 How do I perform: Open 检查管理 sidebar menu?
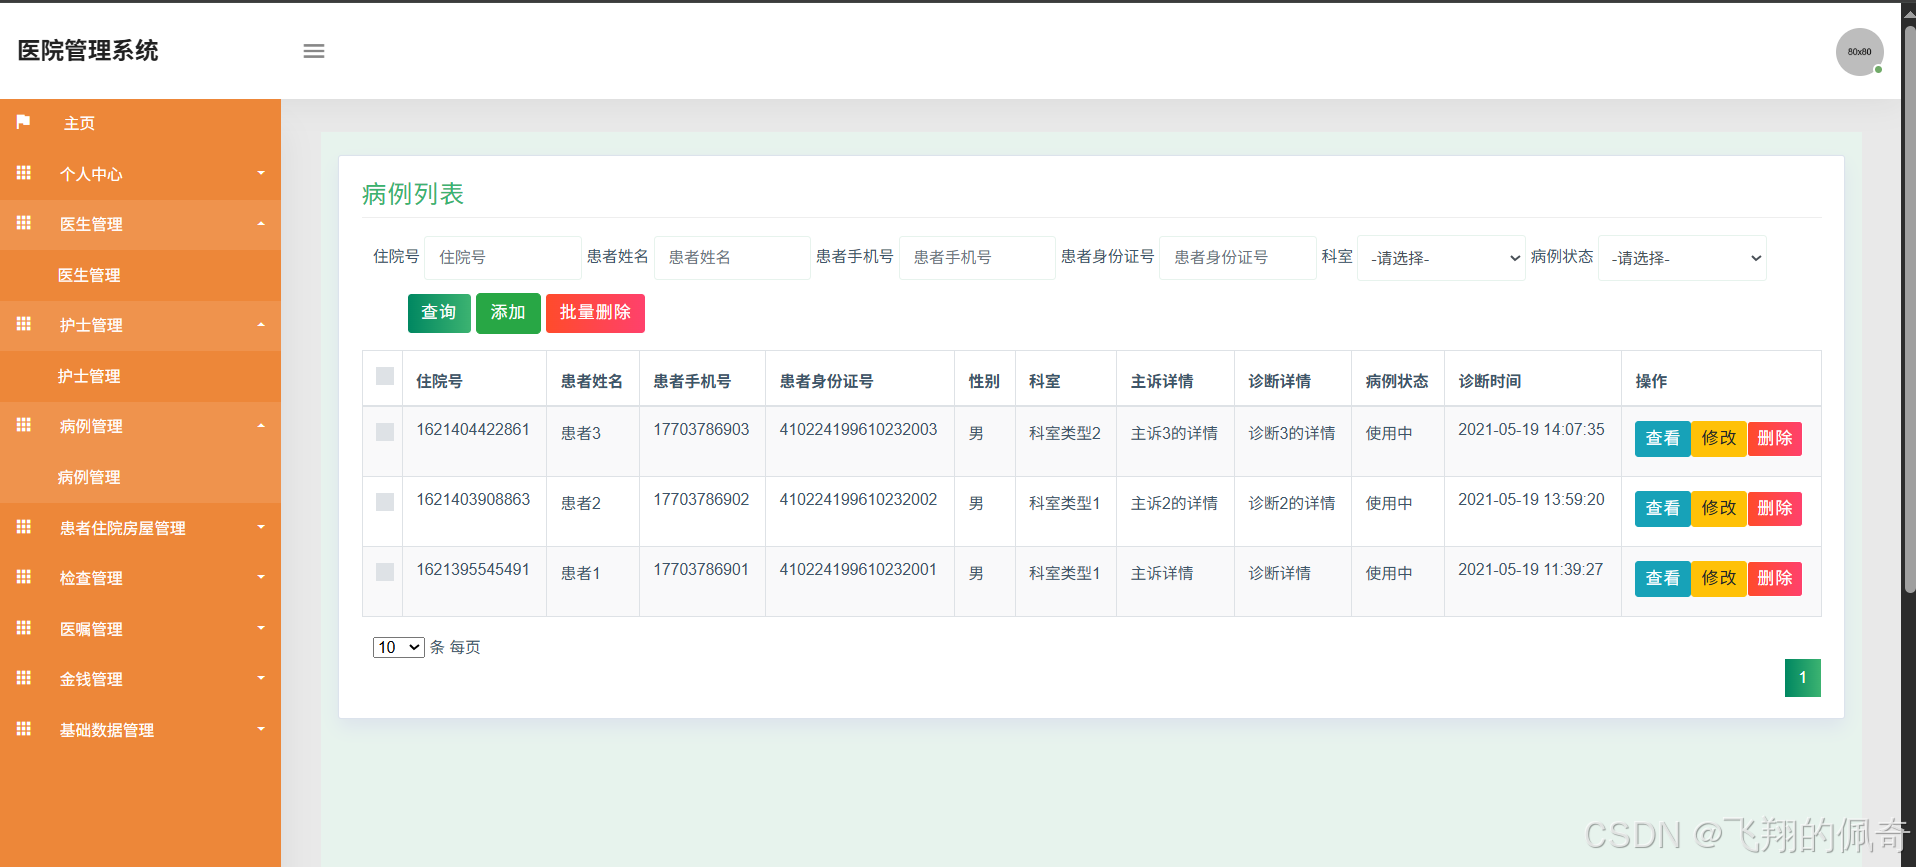click(140, 578)
